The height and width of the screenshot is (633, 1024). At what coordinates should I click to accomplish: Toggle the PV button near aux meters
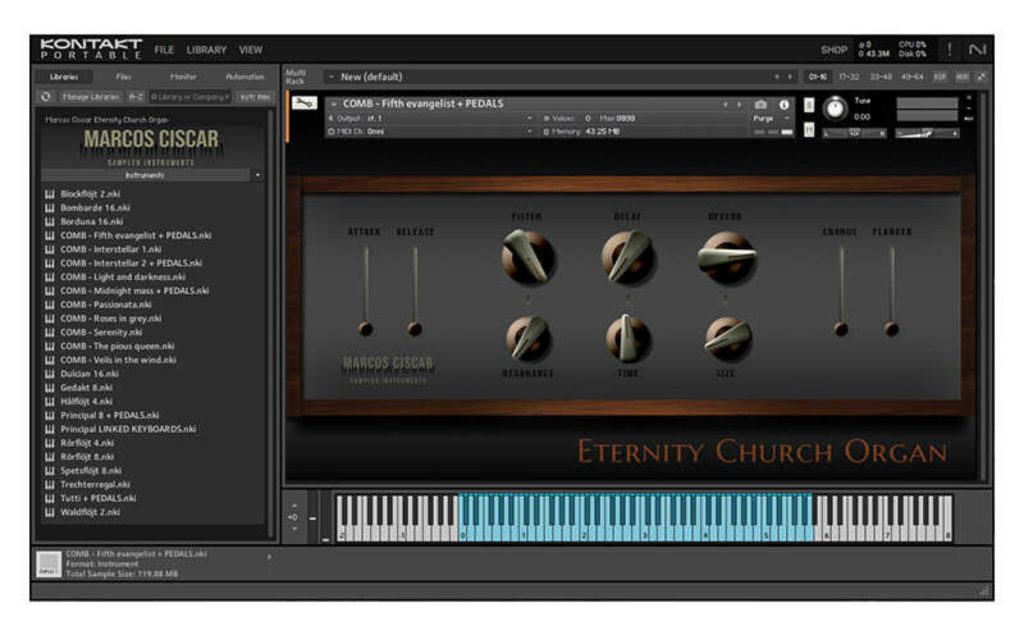click(x=969, y=119)
